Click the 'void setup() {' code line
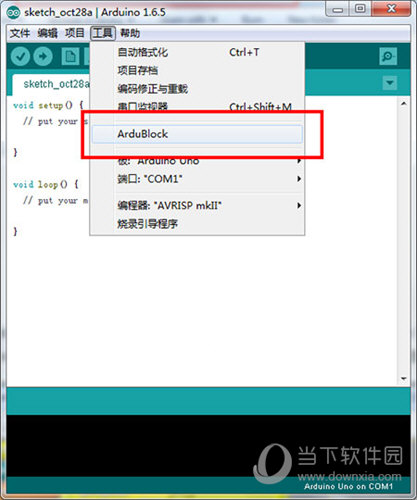 point(48,105)
